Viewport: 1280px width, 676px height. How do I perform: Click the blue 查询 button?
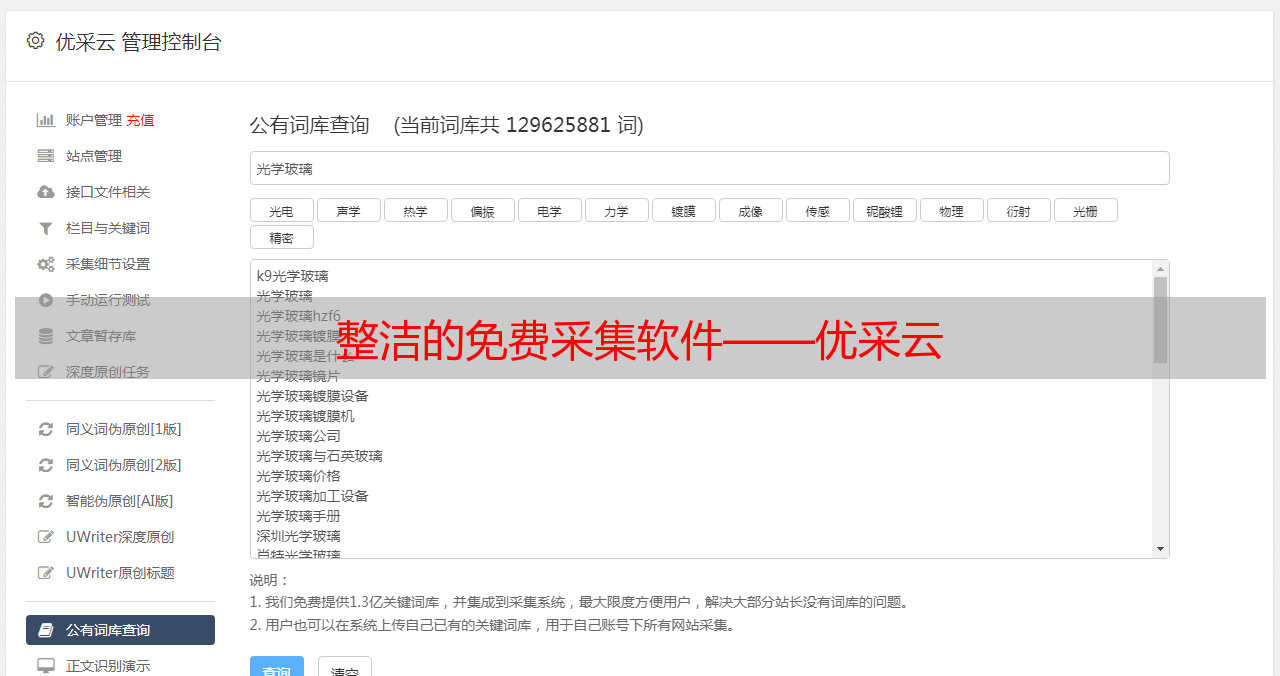point(276,666)
